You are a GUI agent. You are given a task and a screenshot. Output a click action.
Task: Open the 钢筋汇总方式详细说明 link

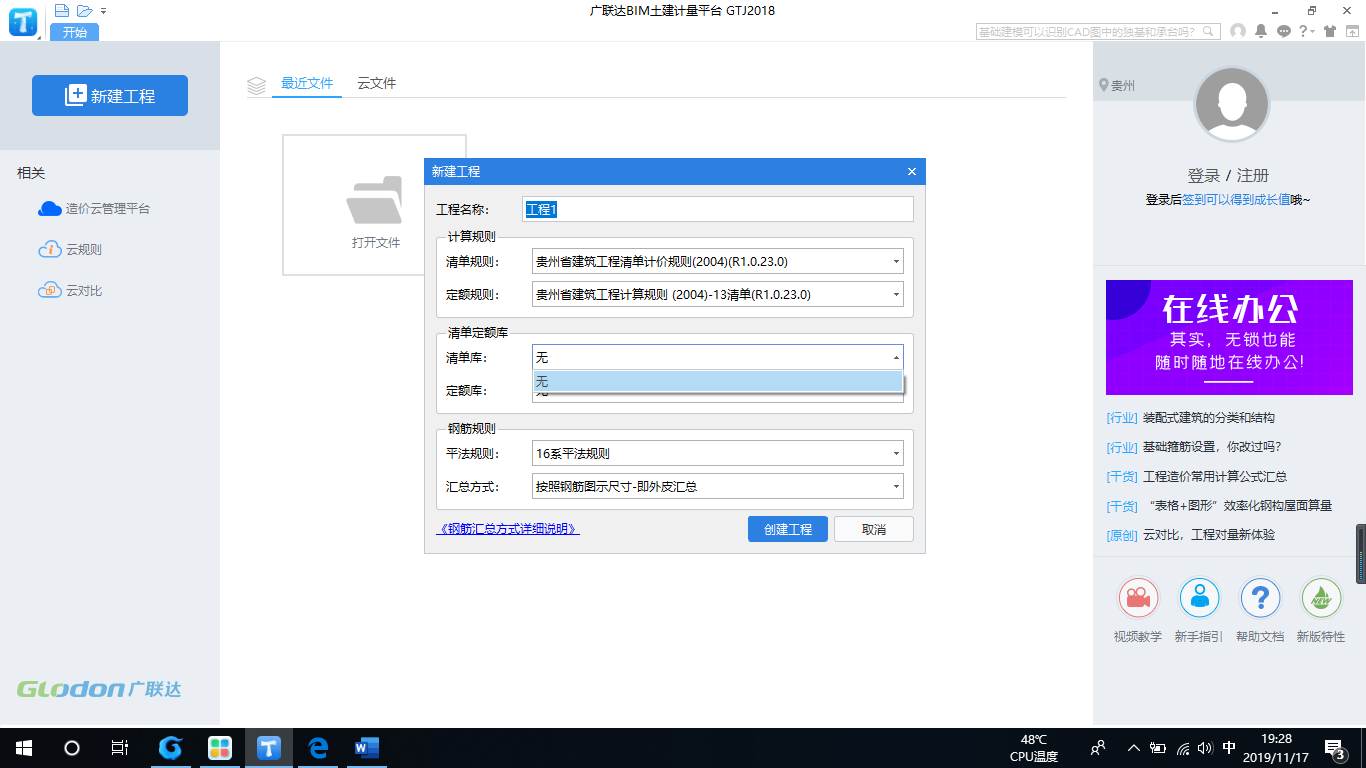tap(508, 529)
